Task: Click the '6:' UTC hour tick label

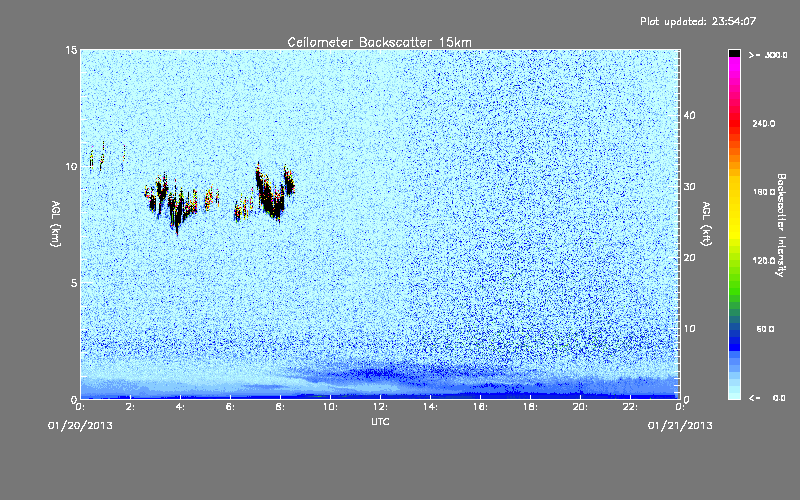Action: 230,407
